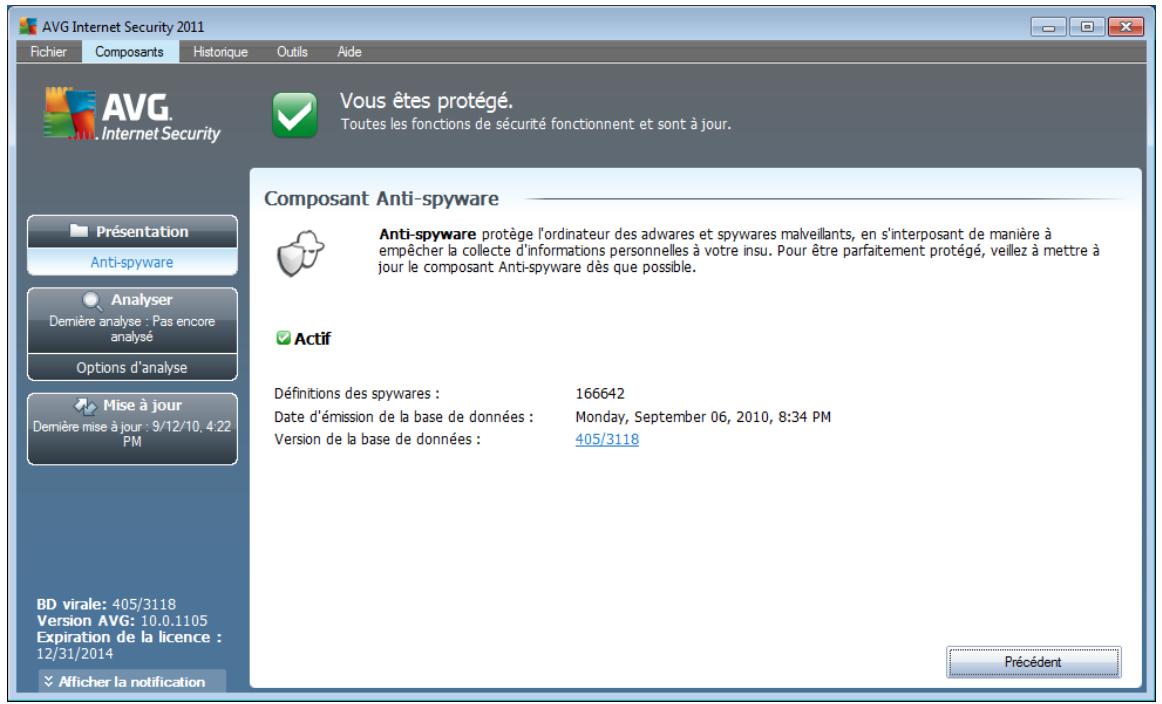This screenshot has height=704, width=1162.
Task: Open Options d'analyse
Action: tap(132, 368)
